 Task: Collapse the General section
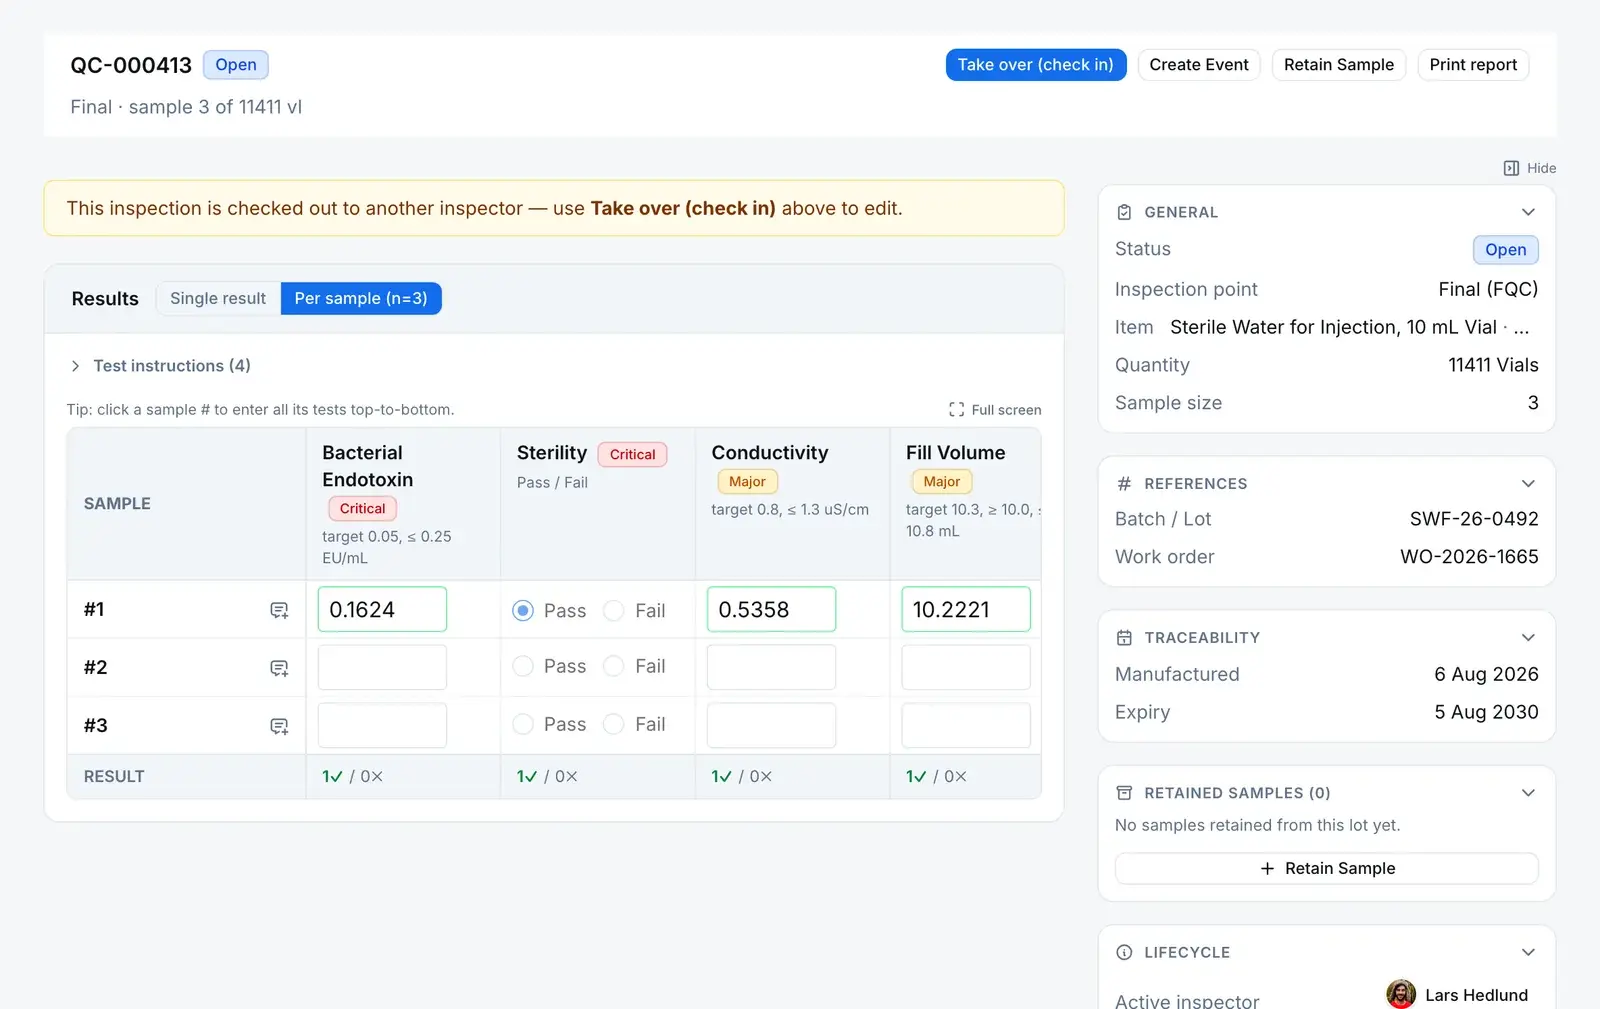pyautogui.click(x=1528, y=212)
